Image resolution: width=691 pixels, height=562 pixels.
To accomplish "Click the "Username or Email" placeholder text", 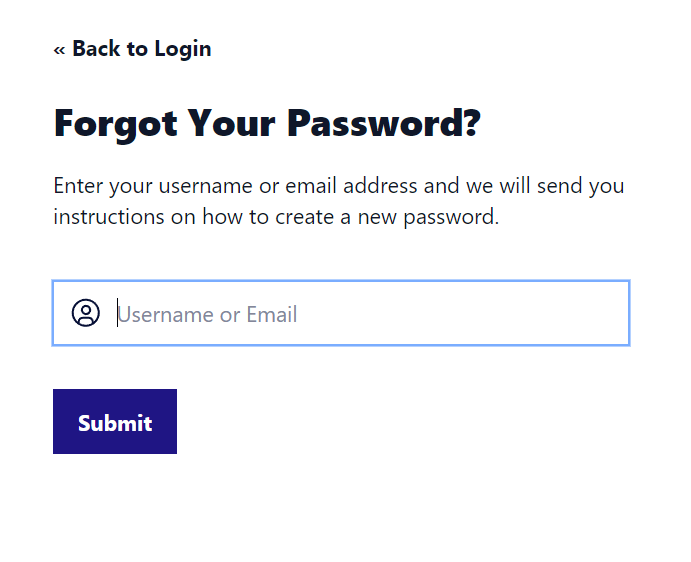I will (208, 315).
